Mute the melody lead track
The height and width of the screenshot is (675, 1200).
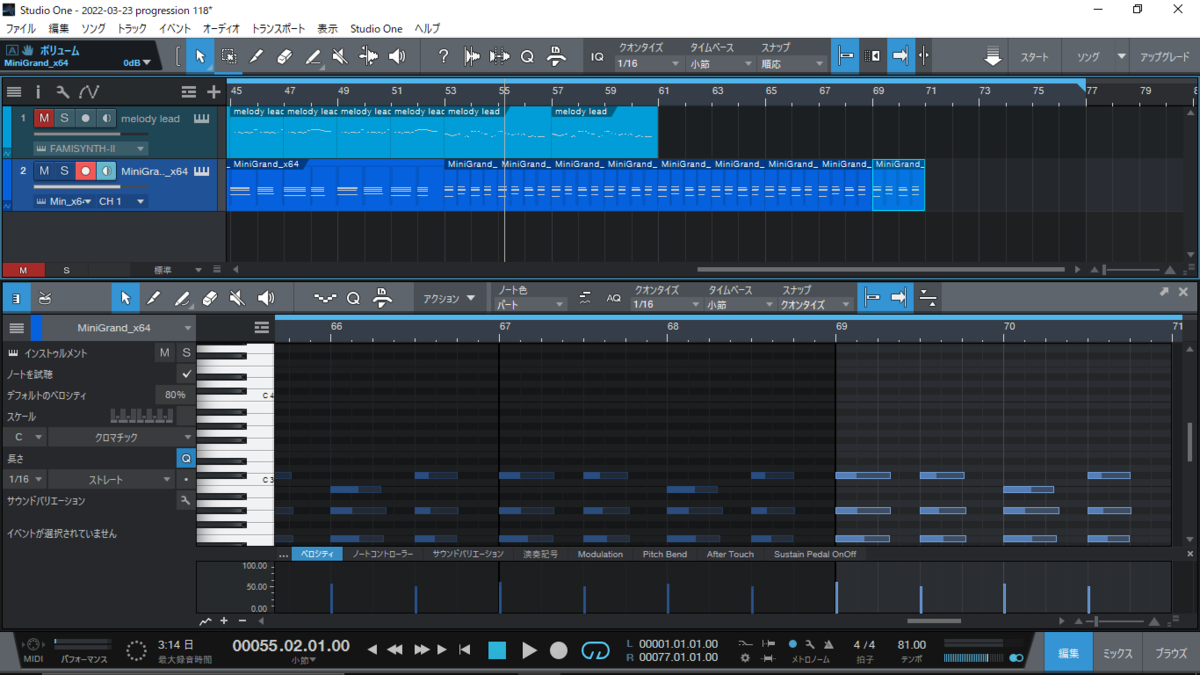pos(44,118)
